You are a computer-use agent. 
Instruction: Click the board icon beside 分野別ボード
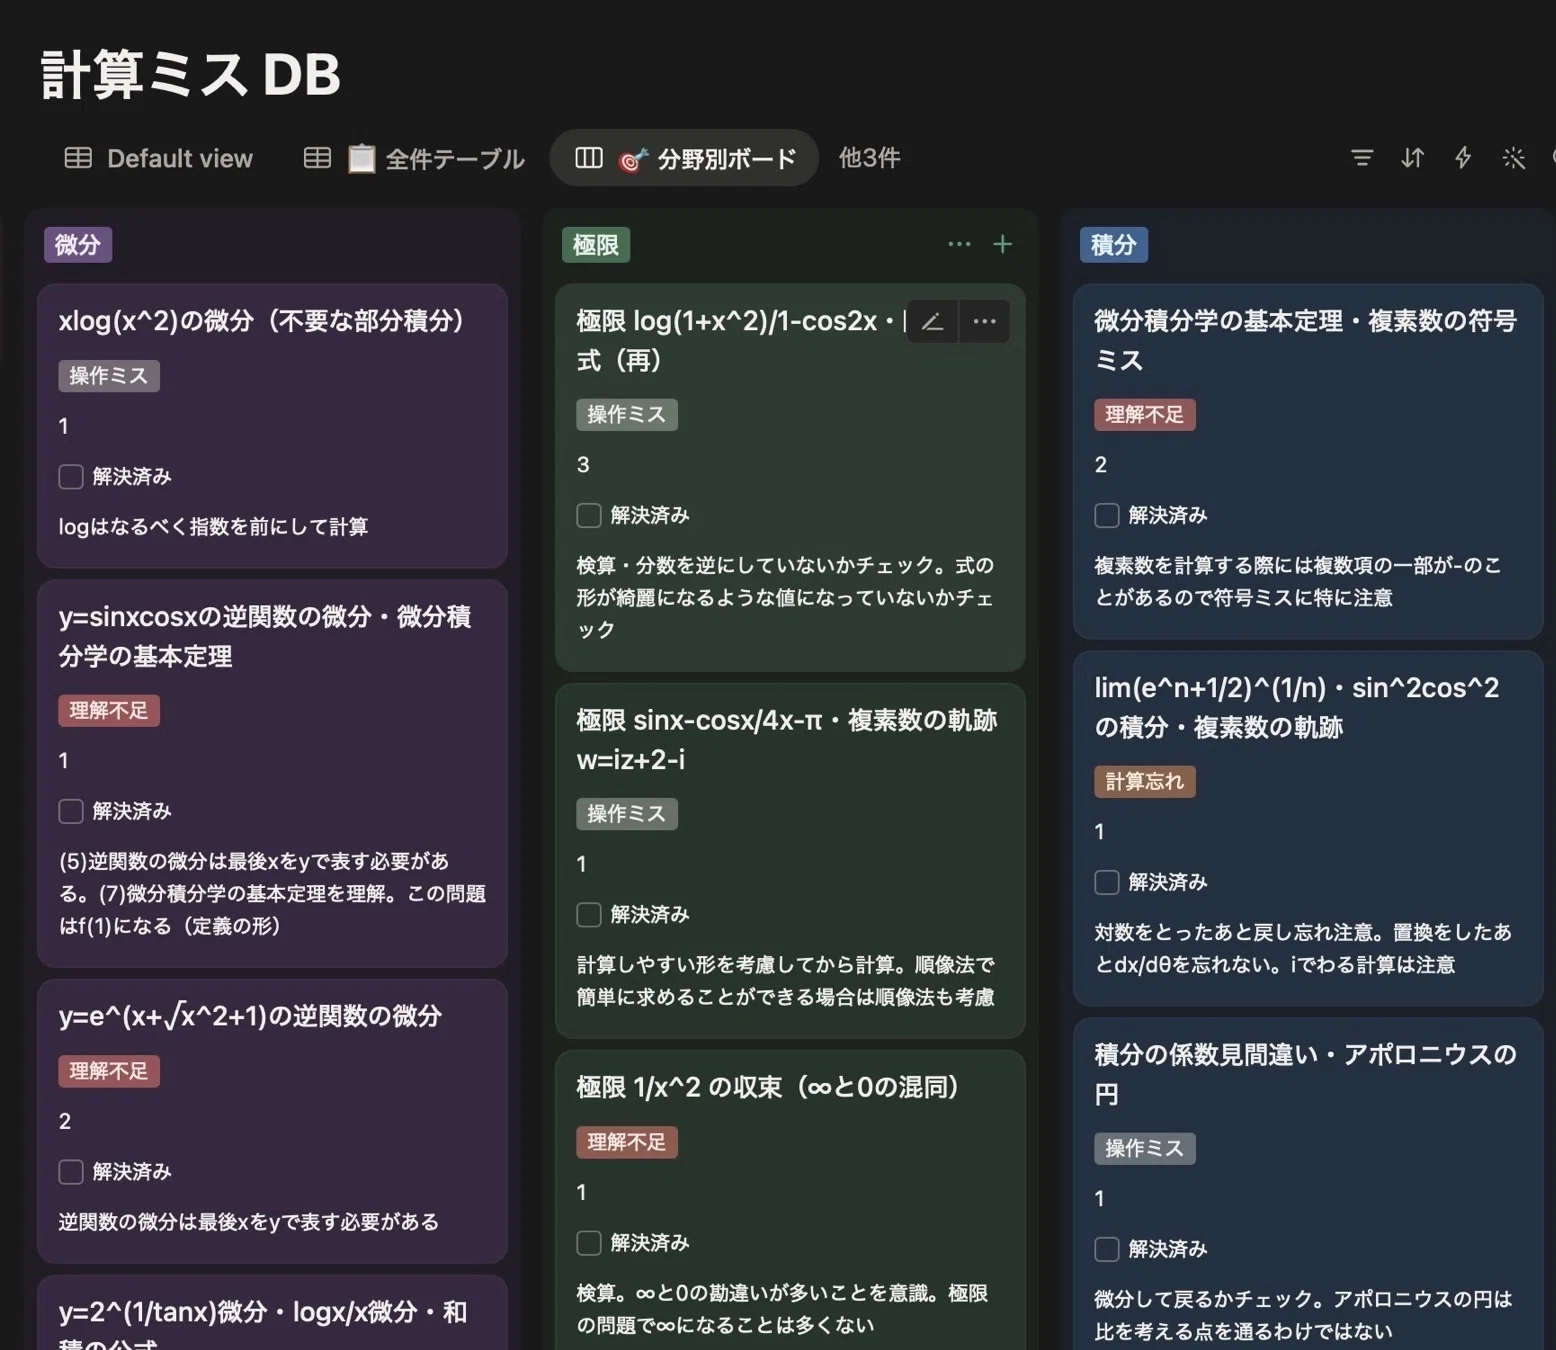[589, 158]
